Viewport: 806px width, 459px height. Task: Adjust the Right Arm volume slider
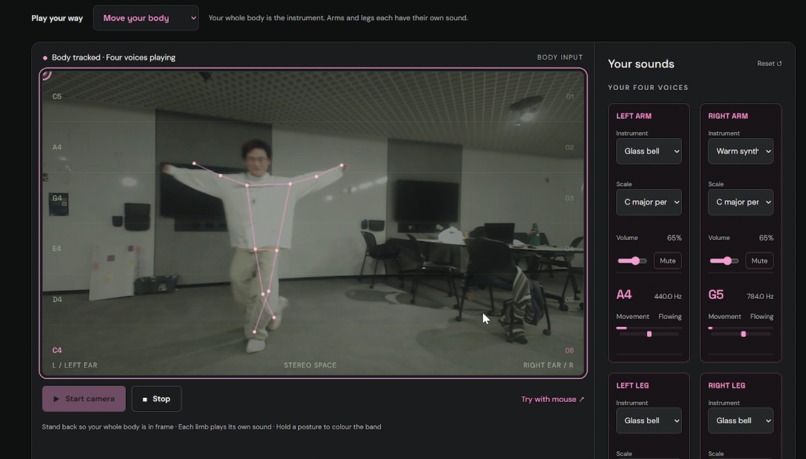point(724,261)
